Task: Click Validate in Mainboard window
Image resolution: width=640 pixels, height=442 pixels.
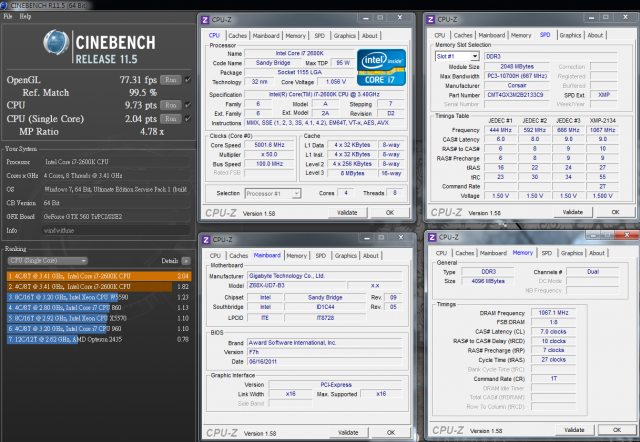Action: coord(348,433)
